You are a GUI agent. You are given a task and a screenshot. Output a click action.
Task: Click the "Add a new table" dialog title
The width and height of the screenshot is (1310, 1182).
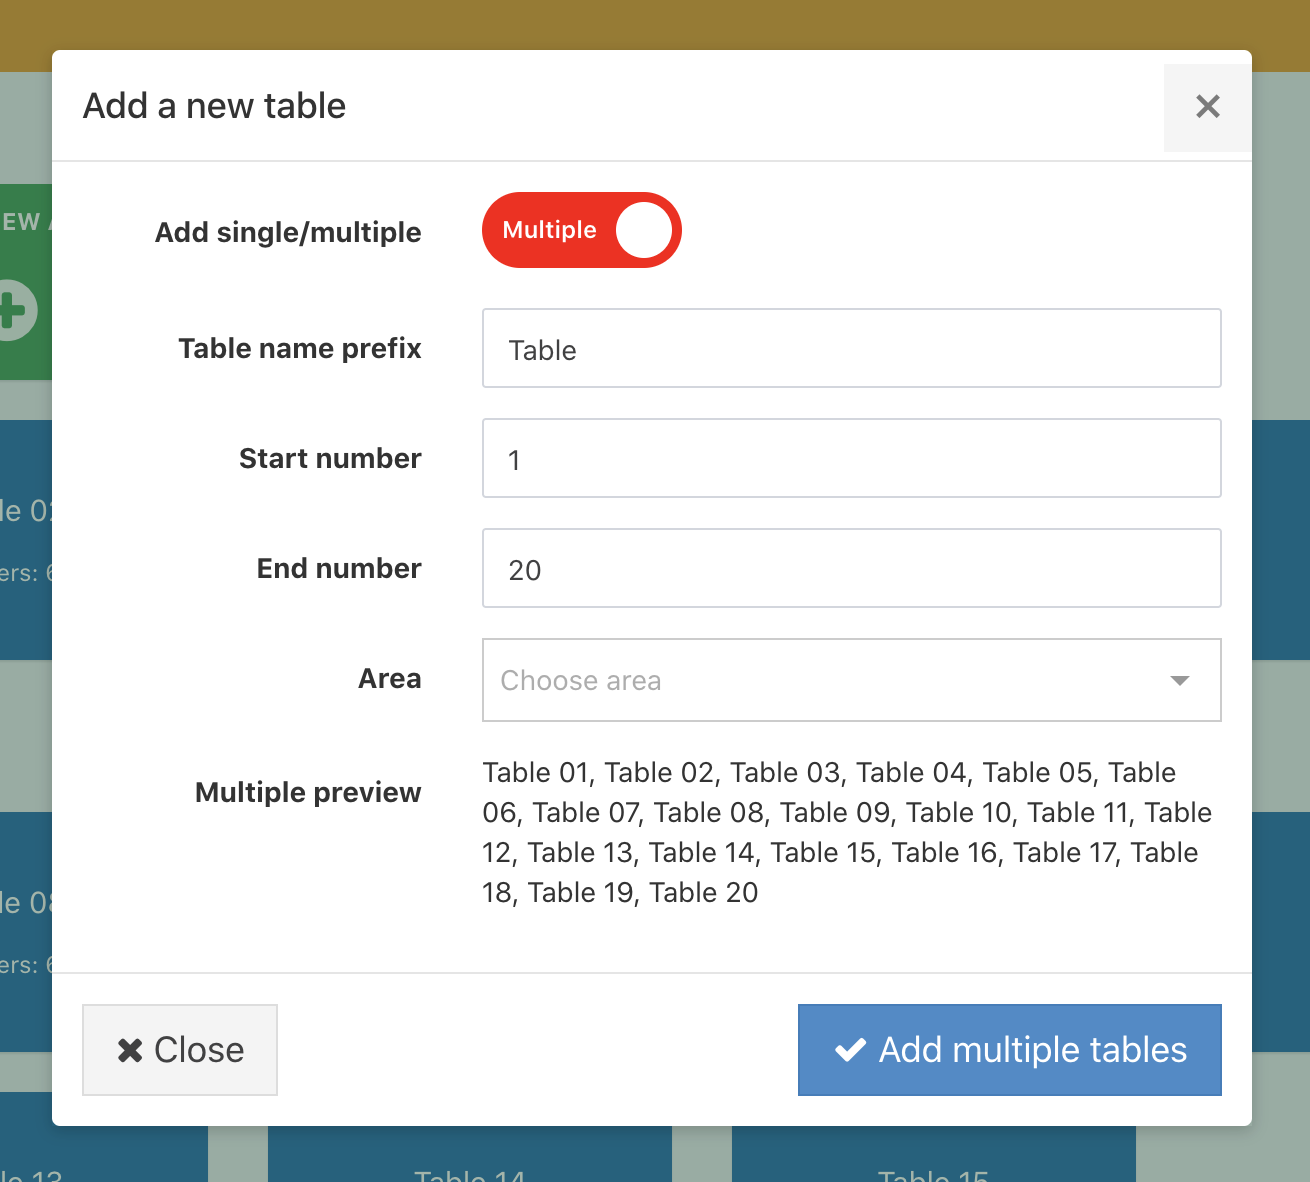point(214,106)
